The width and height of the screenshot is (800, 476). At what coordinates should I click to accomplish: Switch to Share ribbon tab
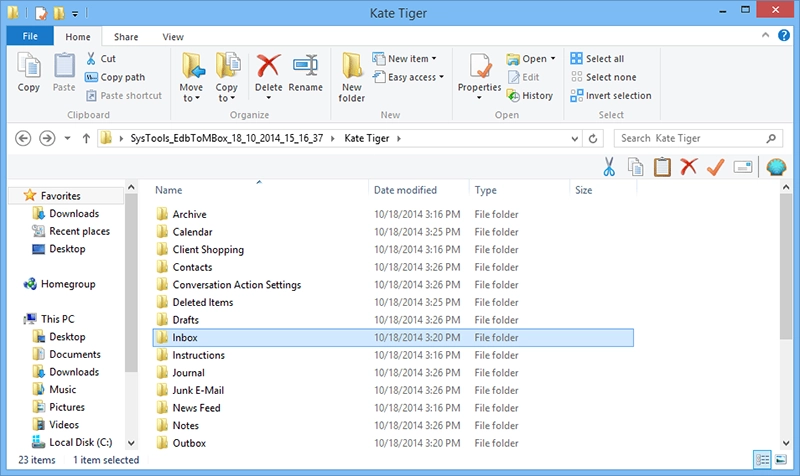(126, 37)
